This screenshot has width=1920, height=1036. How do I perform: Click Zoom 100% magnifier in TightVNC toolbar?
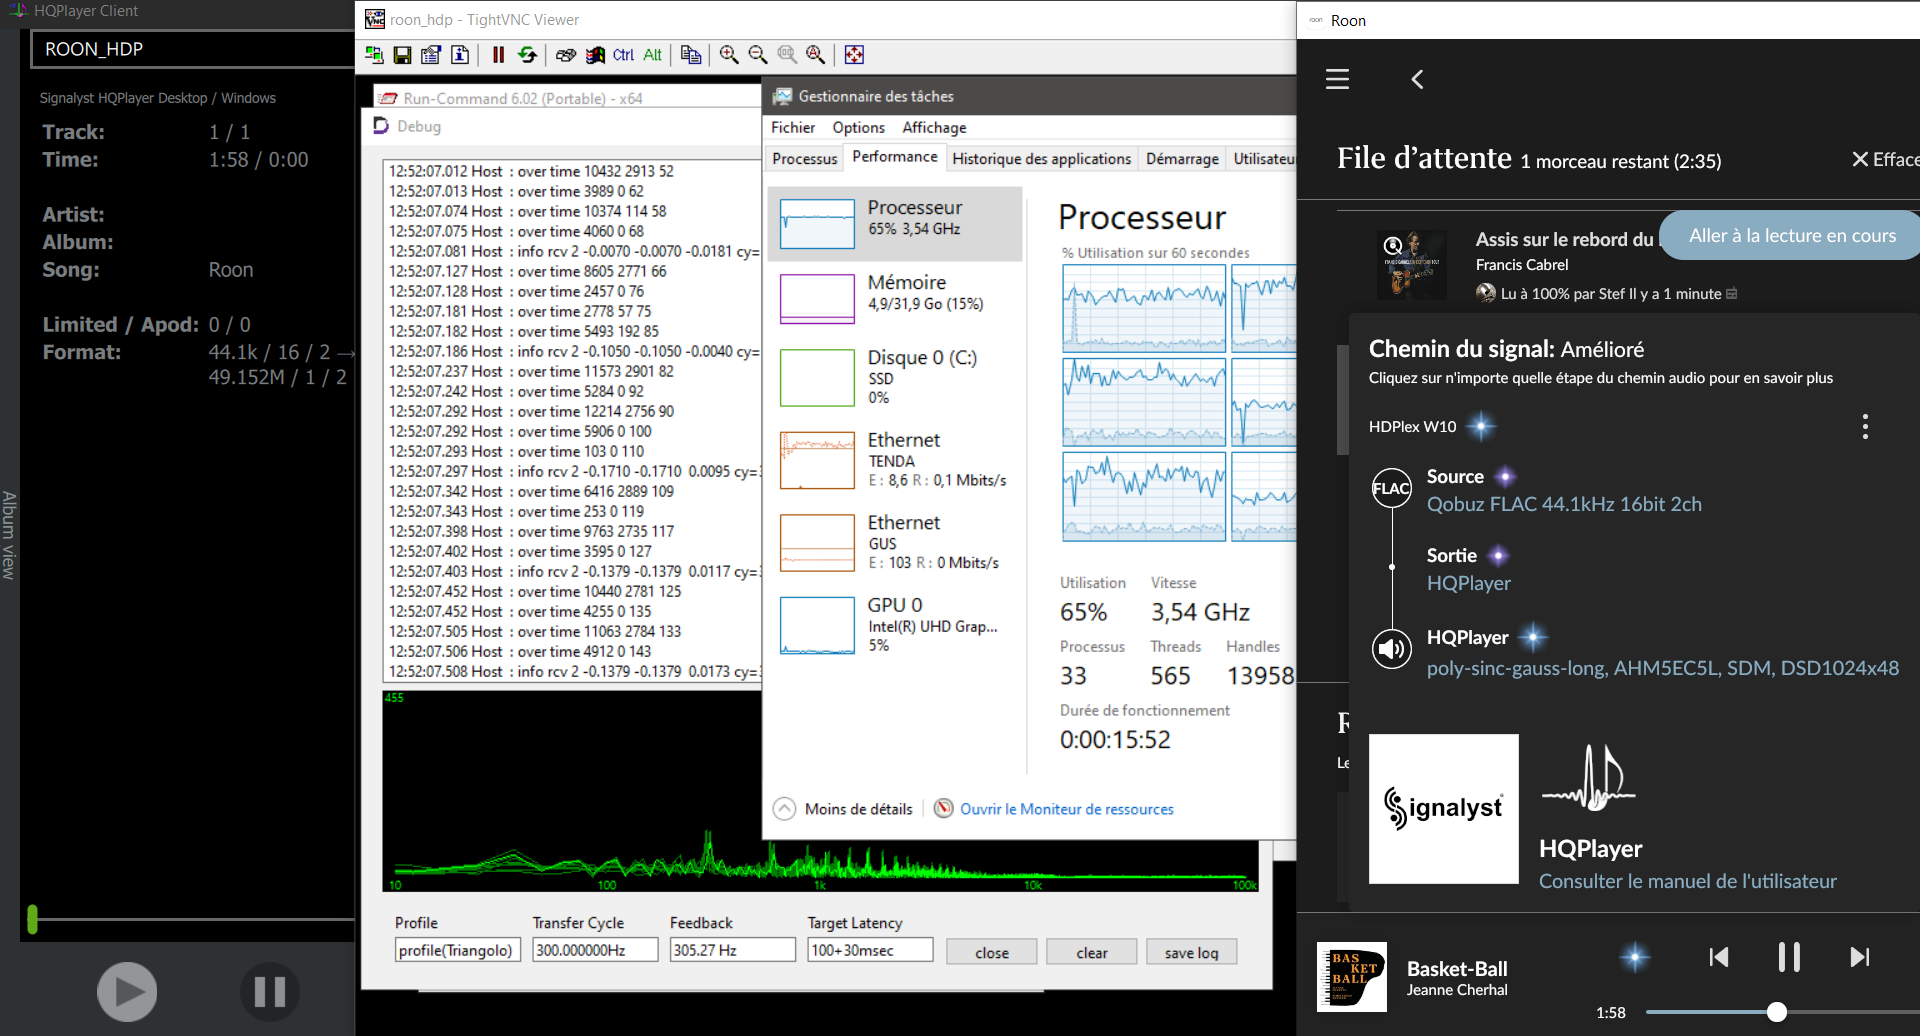pyautogui.click(x=787, y=55)
